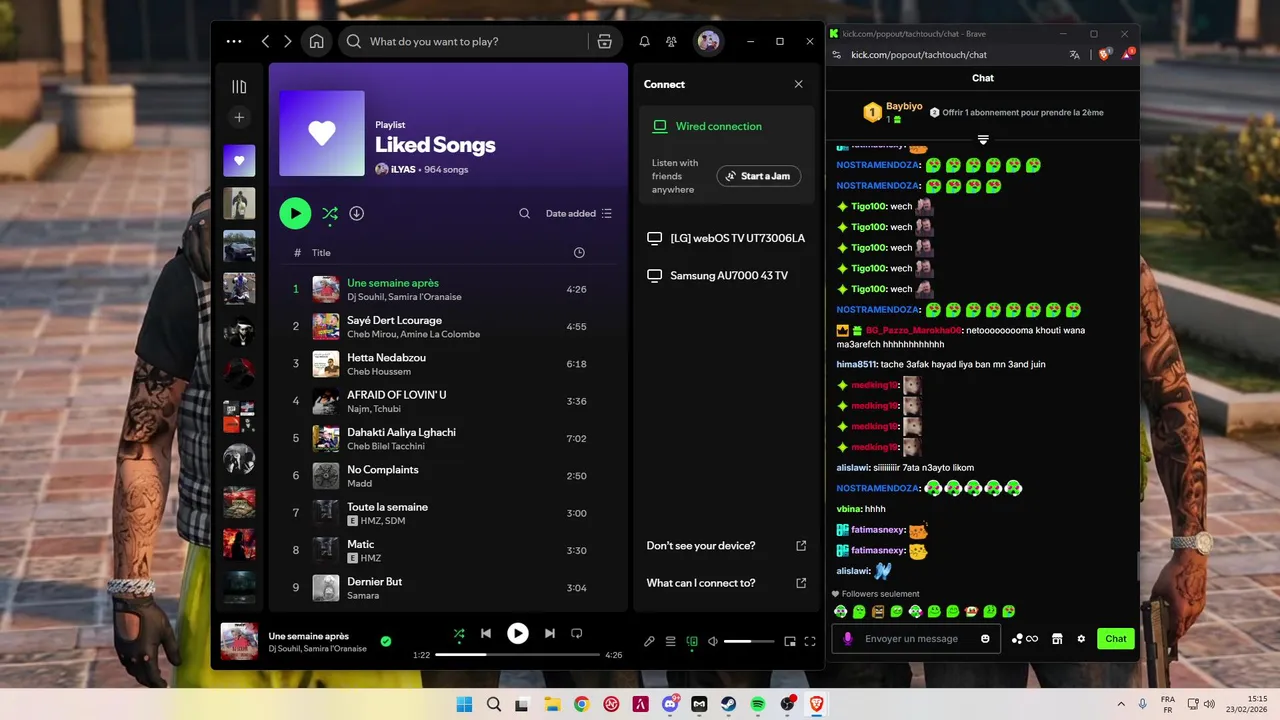Image resolution: width=1280 pixels, height=720 pixels.
Task: Open Kick chat settings gear
Action: tap(1081, 639)
